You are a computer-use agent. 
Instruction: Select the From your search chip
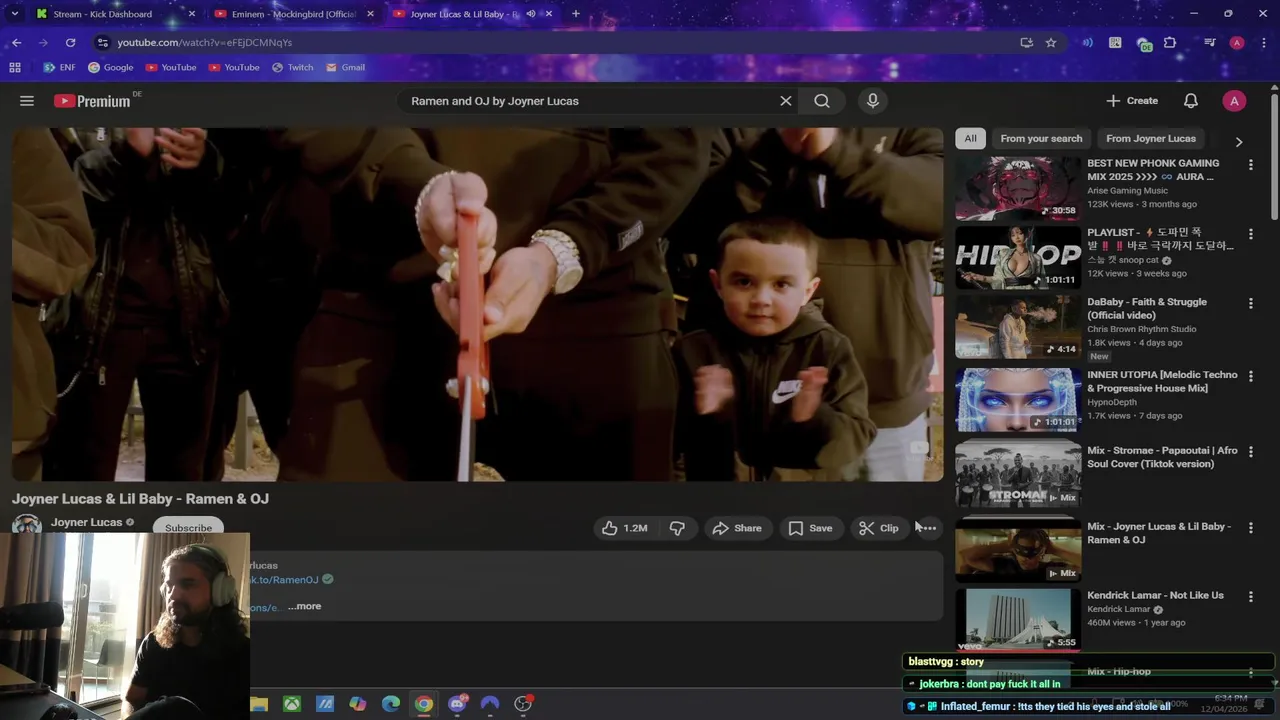[1041, 139]
